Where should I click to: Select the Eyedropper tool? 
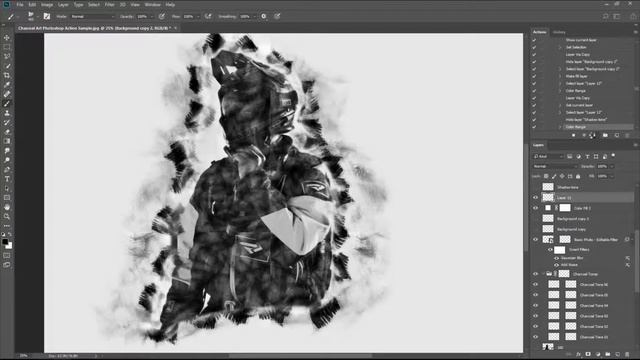point(7,84)
